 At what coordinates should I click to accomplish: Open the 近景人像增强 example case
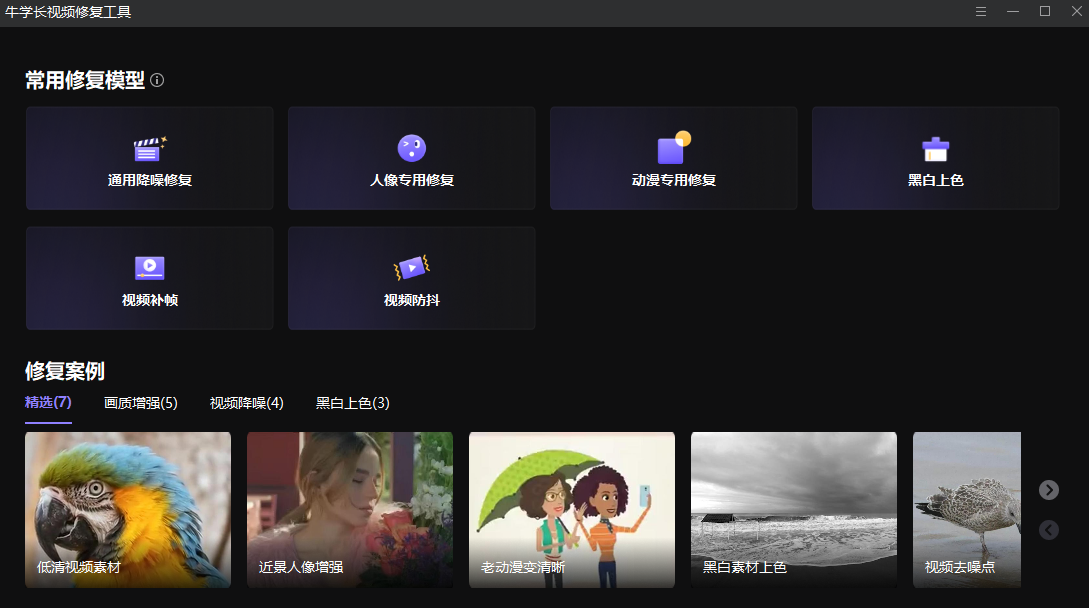(349, 510)
